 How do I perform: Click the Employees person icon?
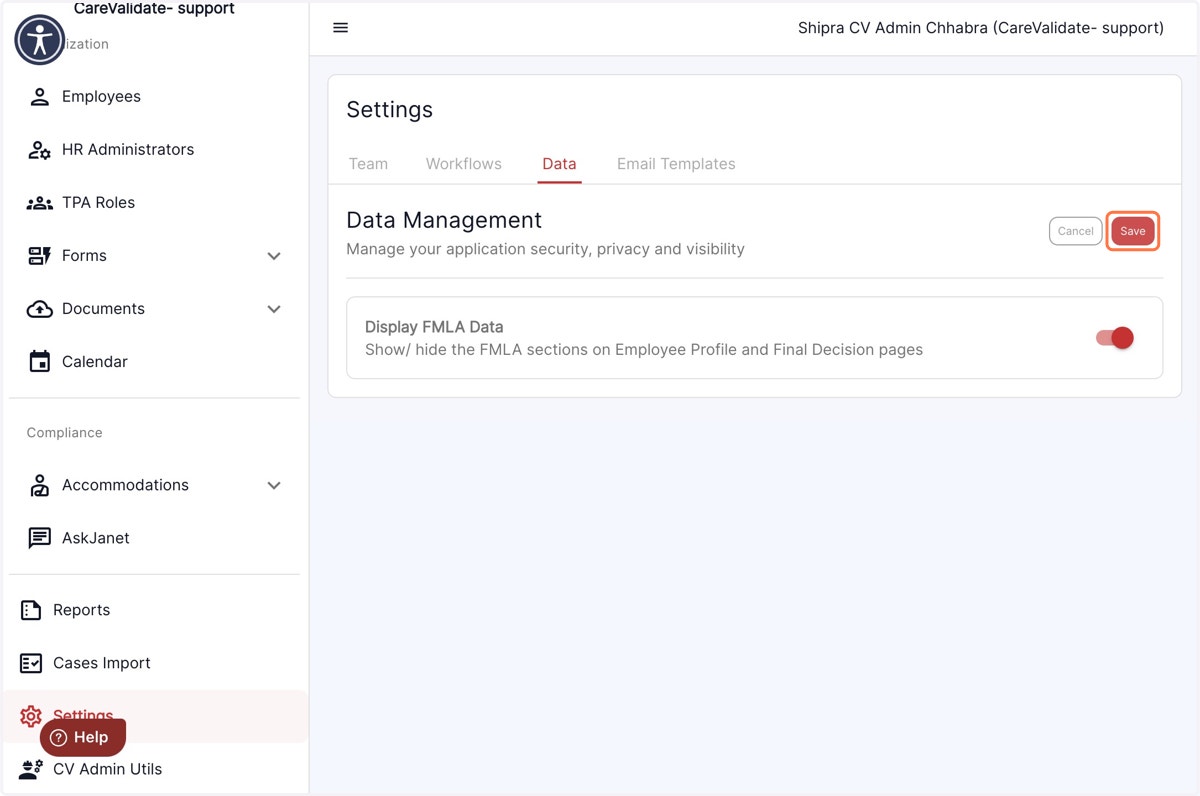[39, 97]
